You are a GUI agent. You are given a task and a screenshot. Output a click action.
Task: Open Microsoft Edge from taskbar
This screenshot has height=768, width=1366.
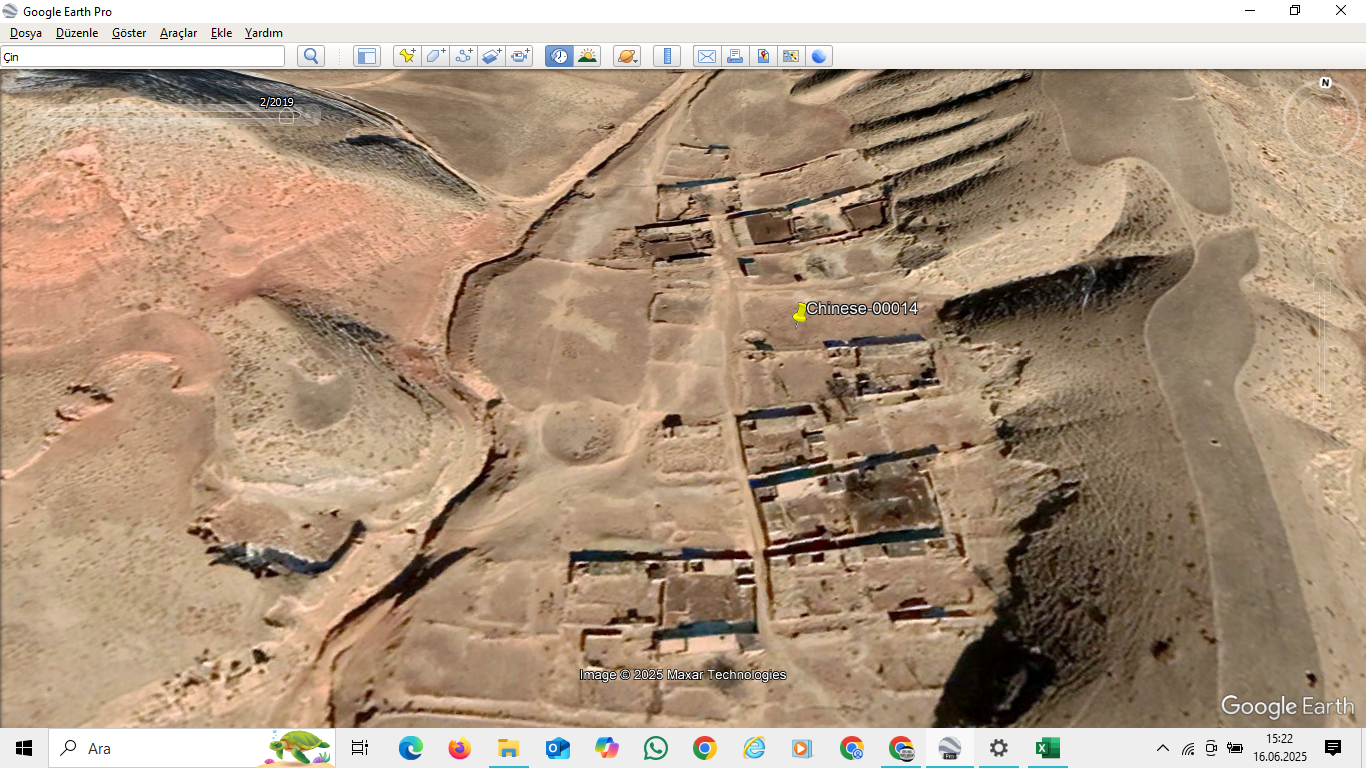[411, 748]
